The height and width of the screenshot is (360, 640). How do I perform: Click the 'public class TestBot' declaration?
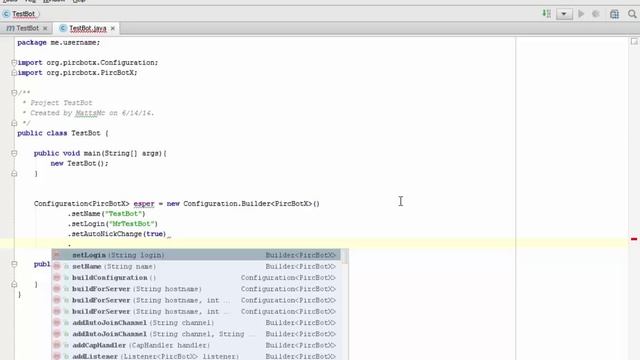pyautogui.click(x=63, y=133)
